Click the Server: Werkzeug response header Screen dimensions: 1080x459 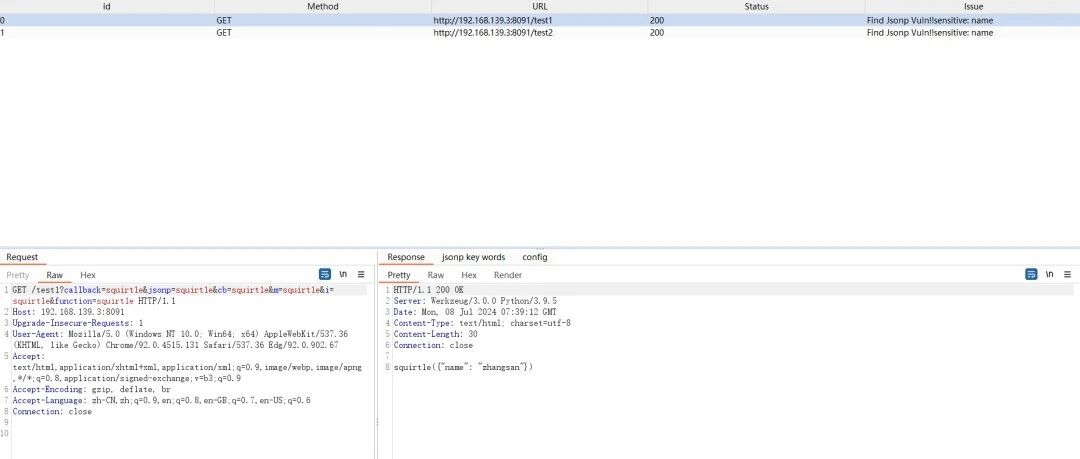coord(475,301)
